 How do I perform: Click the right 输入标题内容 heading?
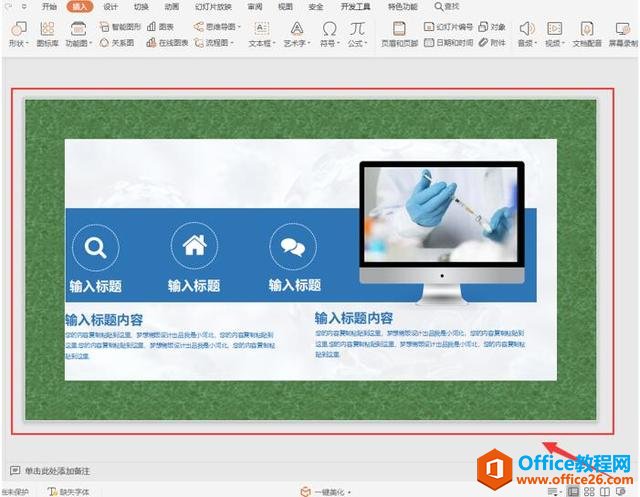click(353, 318)
